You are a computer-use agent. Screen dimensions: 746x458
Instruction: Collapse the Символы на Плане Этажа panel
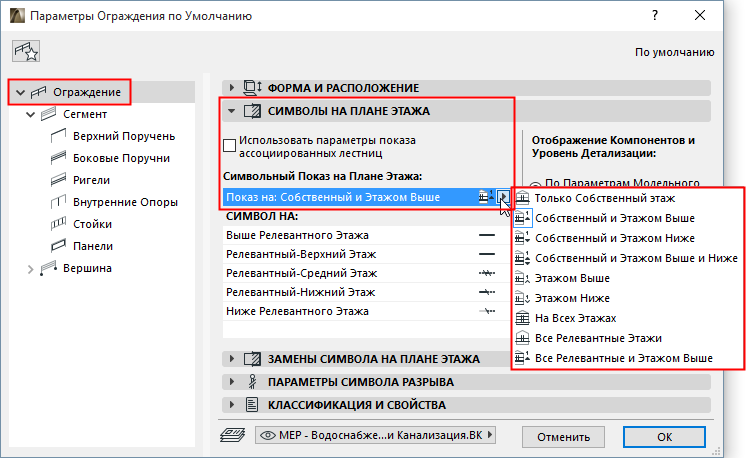click(231, 111)
